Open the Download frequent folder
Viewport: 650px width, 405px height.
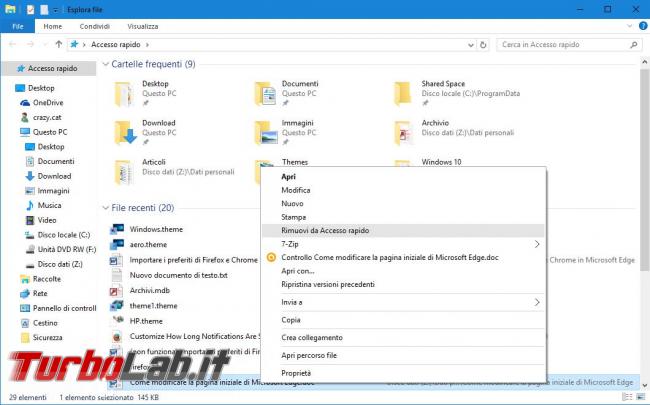[146, 133]
